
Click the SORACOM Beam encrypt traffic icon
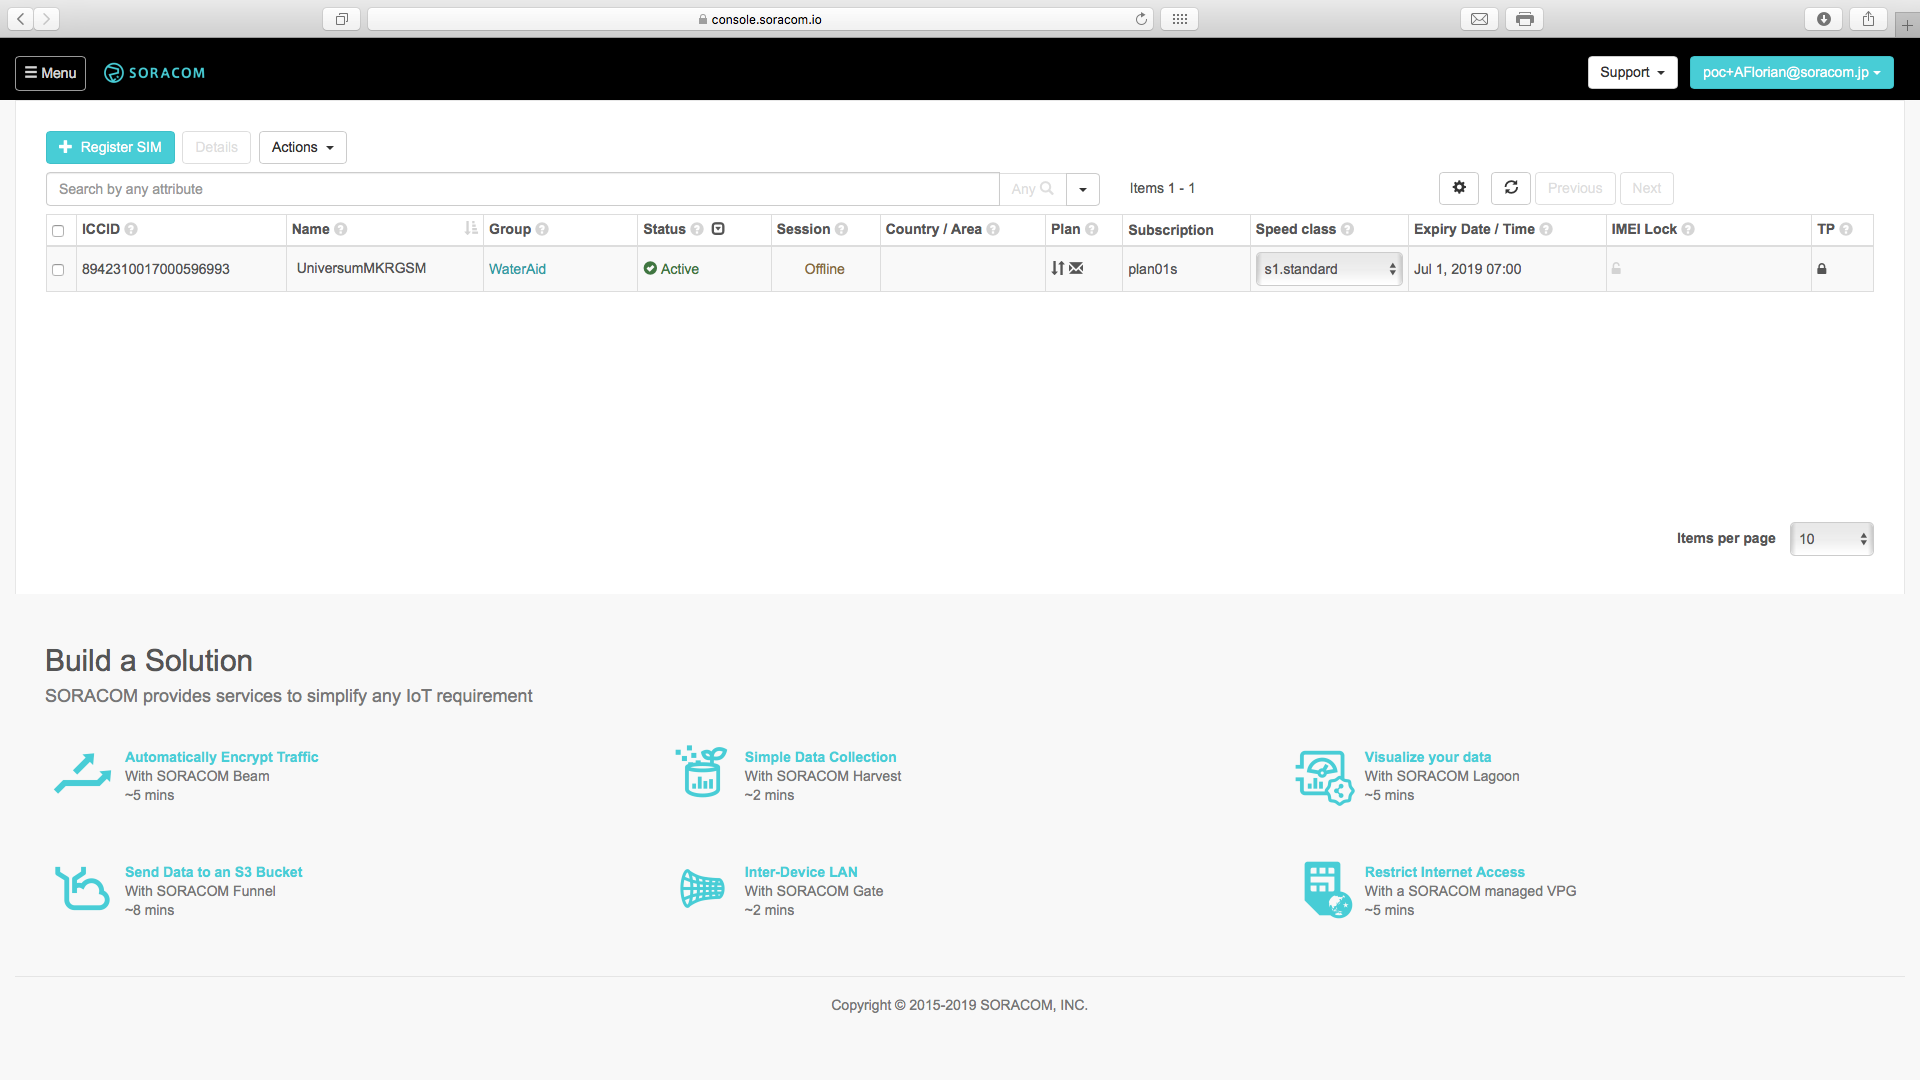(82, 775)
